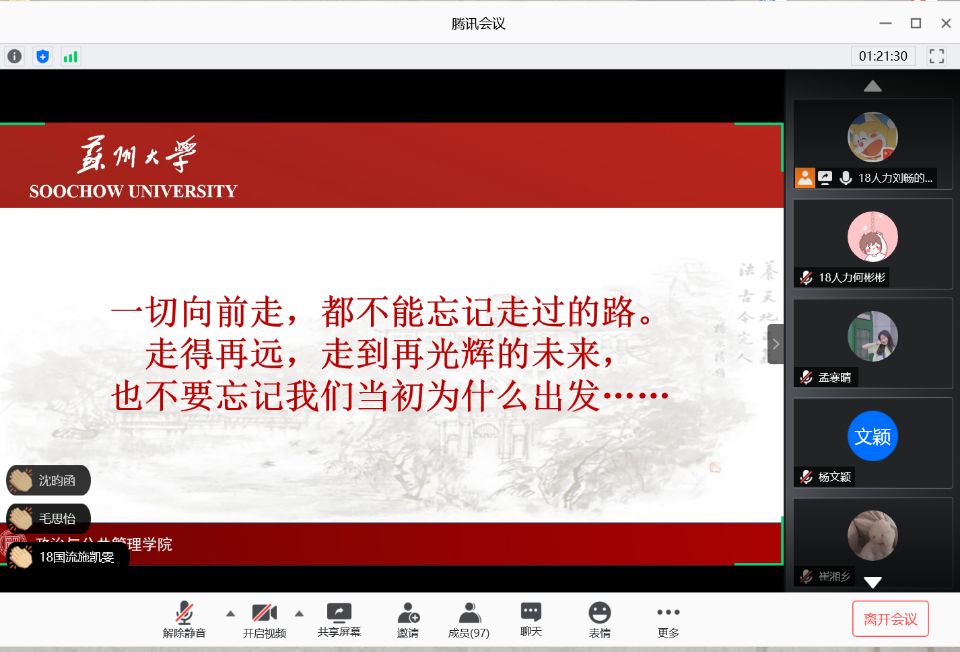
Task: Open the Share Screen (共享屏幕) tool
Action: (339, 619)
